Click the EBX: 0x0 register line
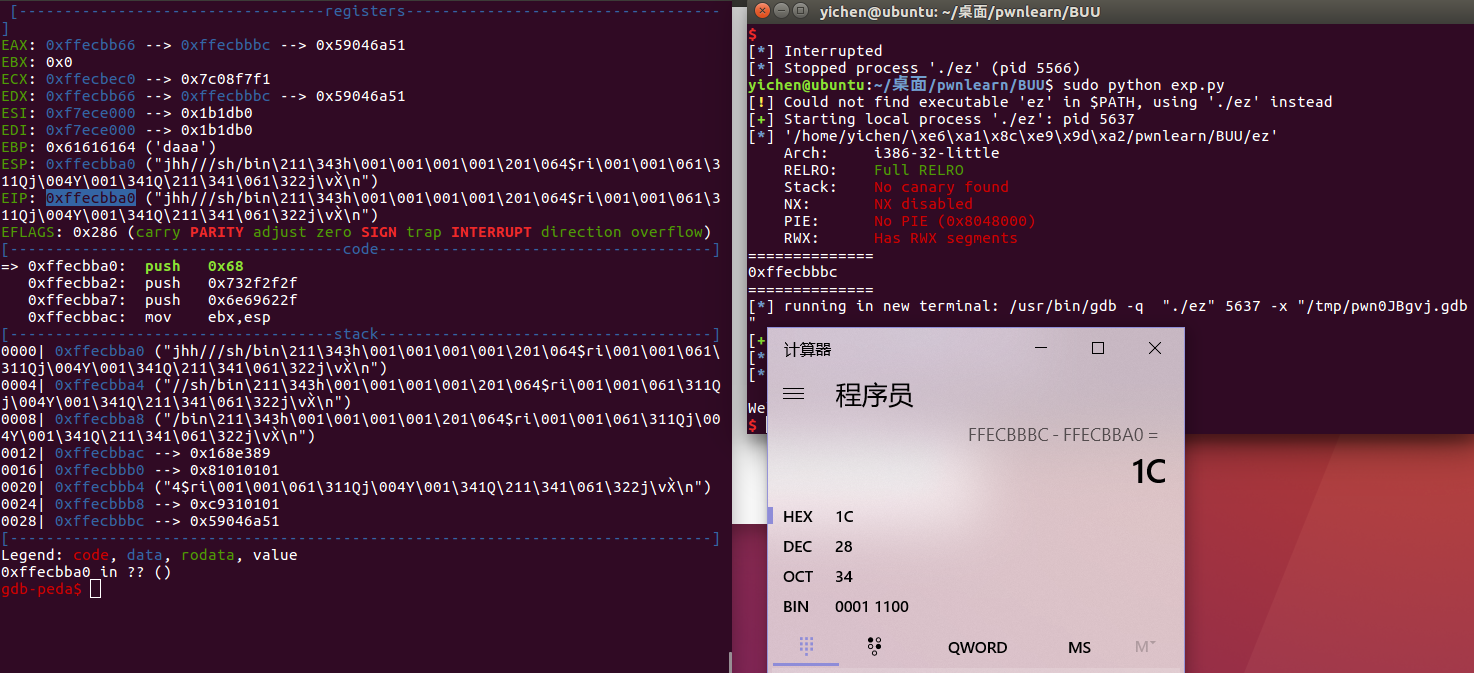Image resolution: width=1474 pixels, height=673 pixels. point(36,62)
